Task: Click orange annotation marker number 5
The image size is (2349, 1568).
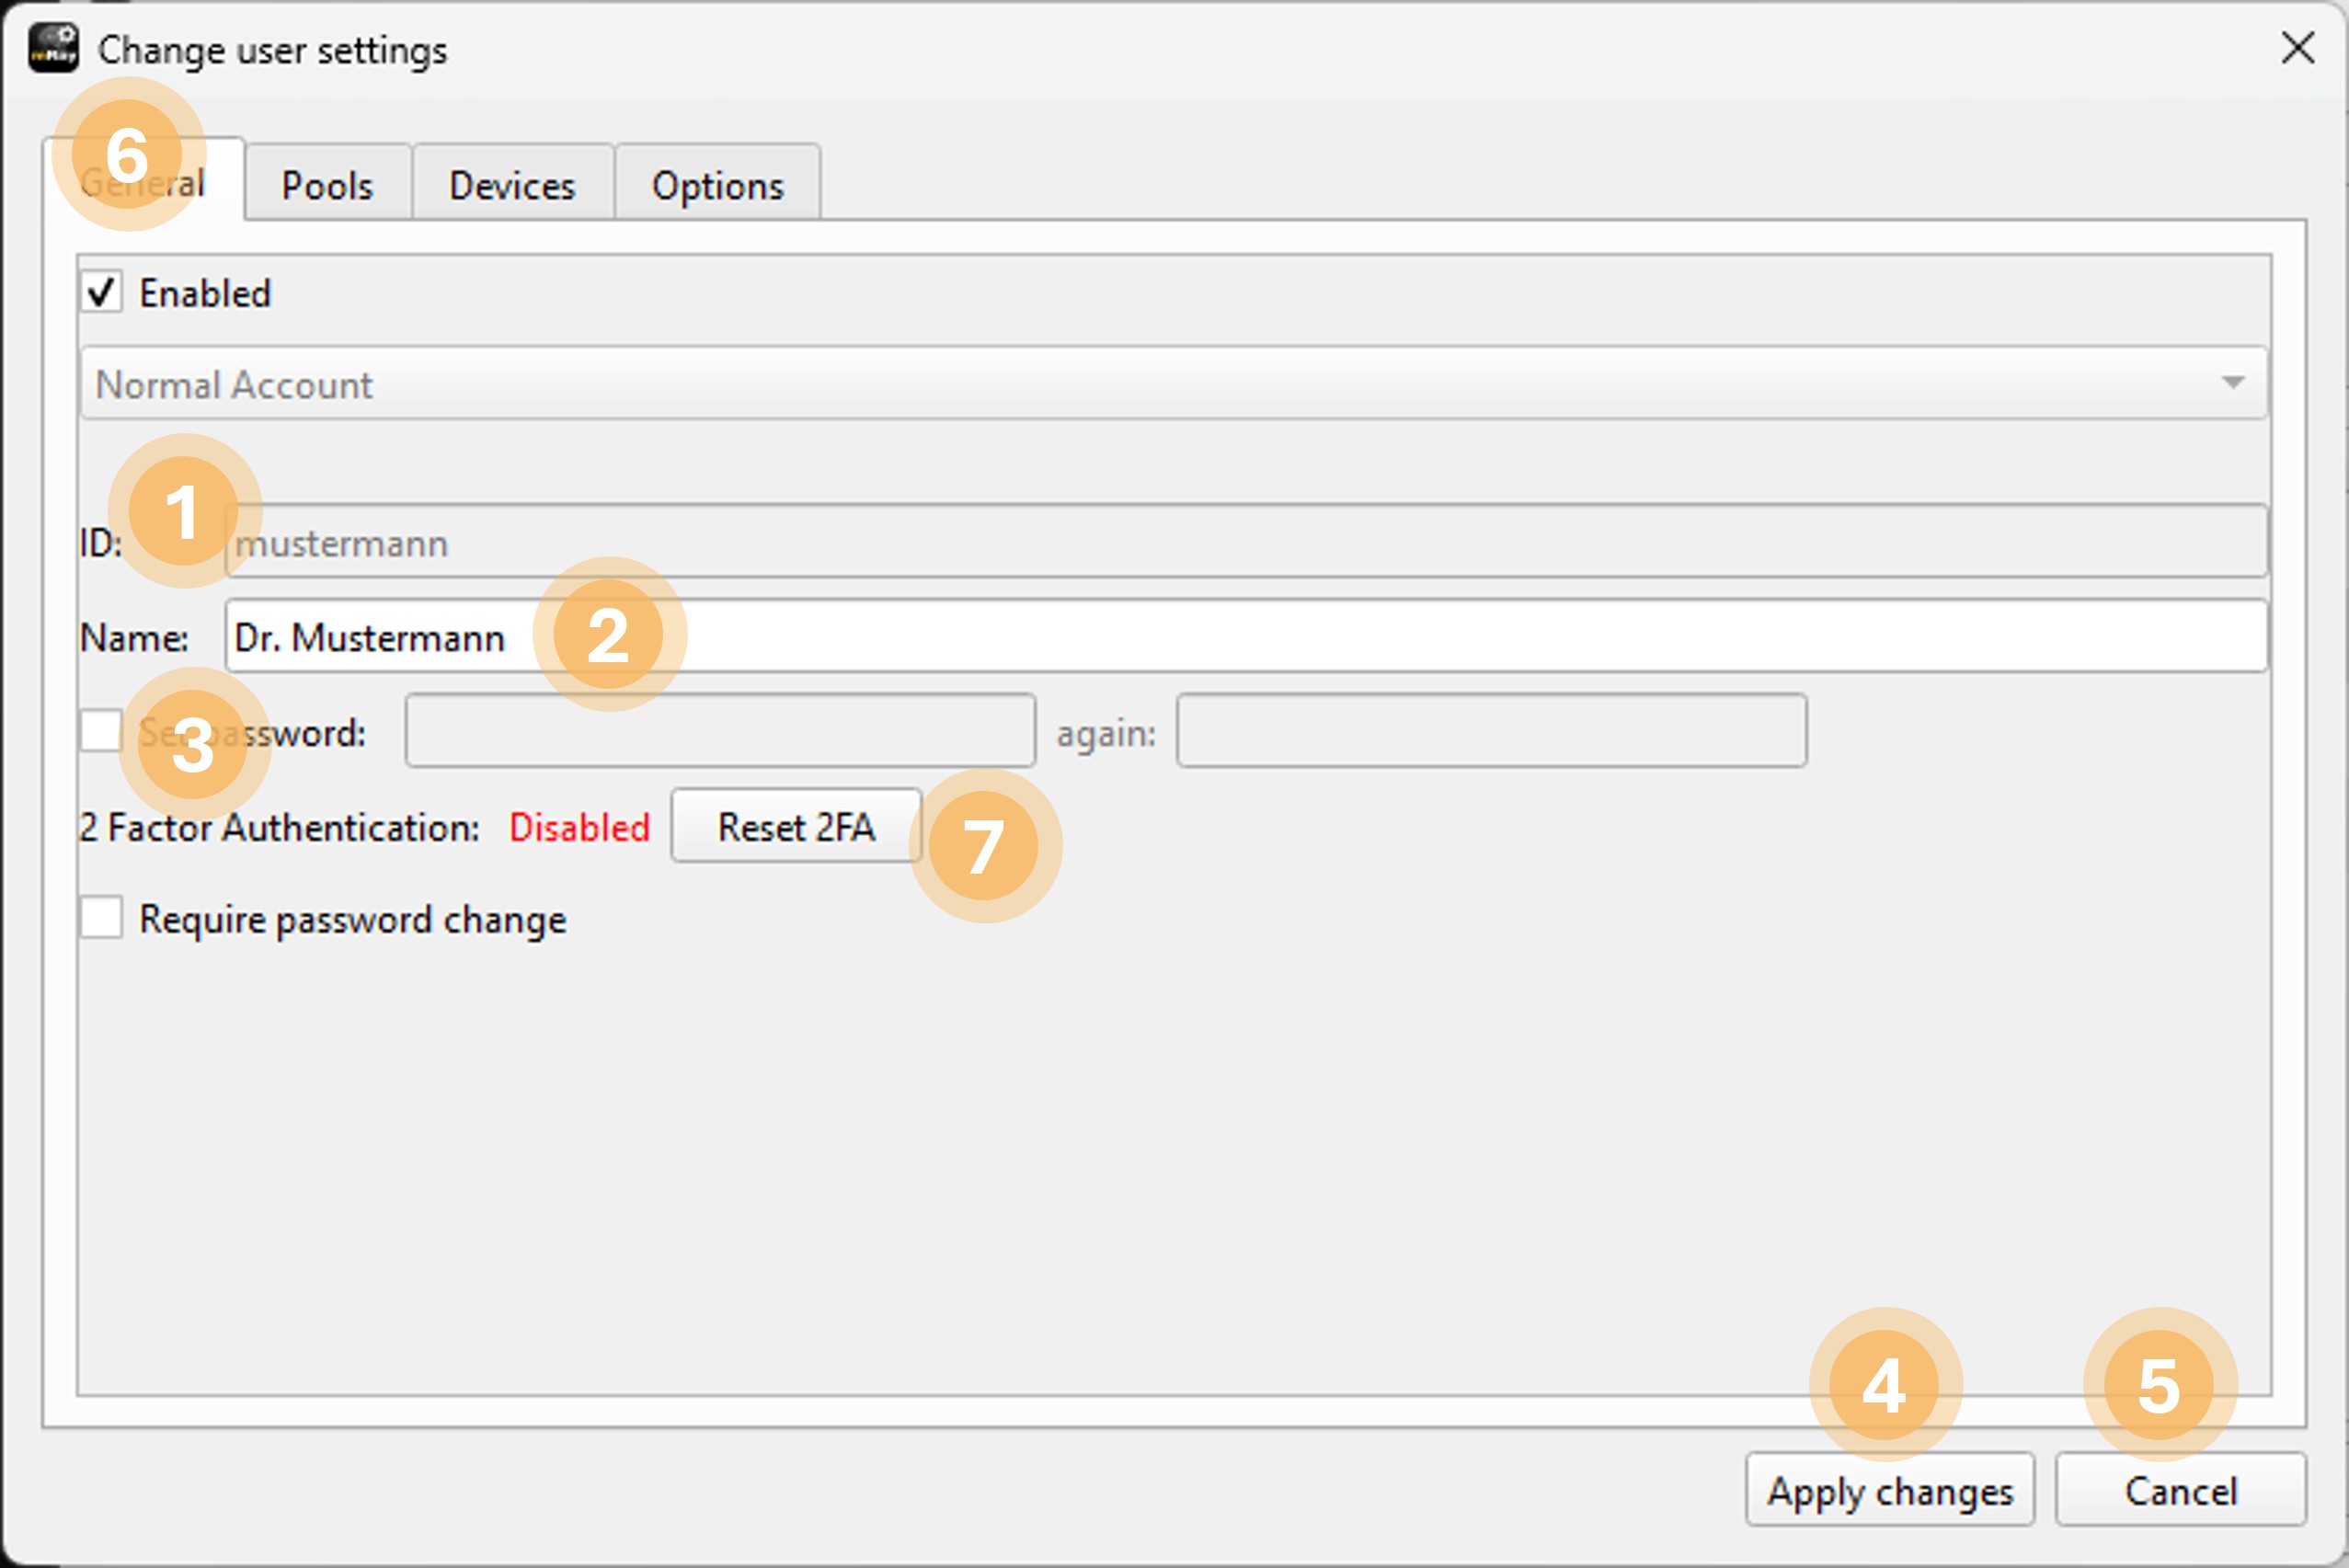Action: pyautogui.click(x=2159, y=1386)
